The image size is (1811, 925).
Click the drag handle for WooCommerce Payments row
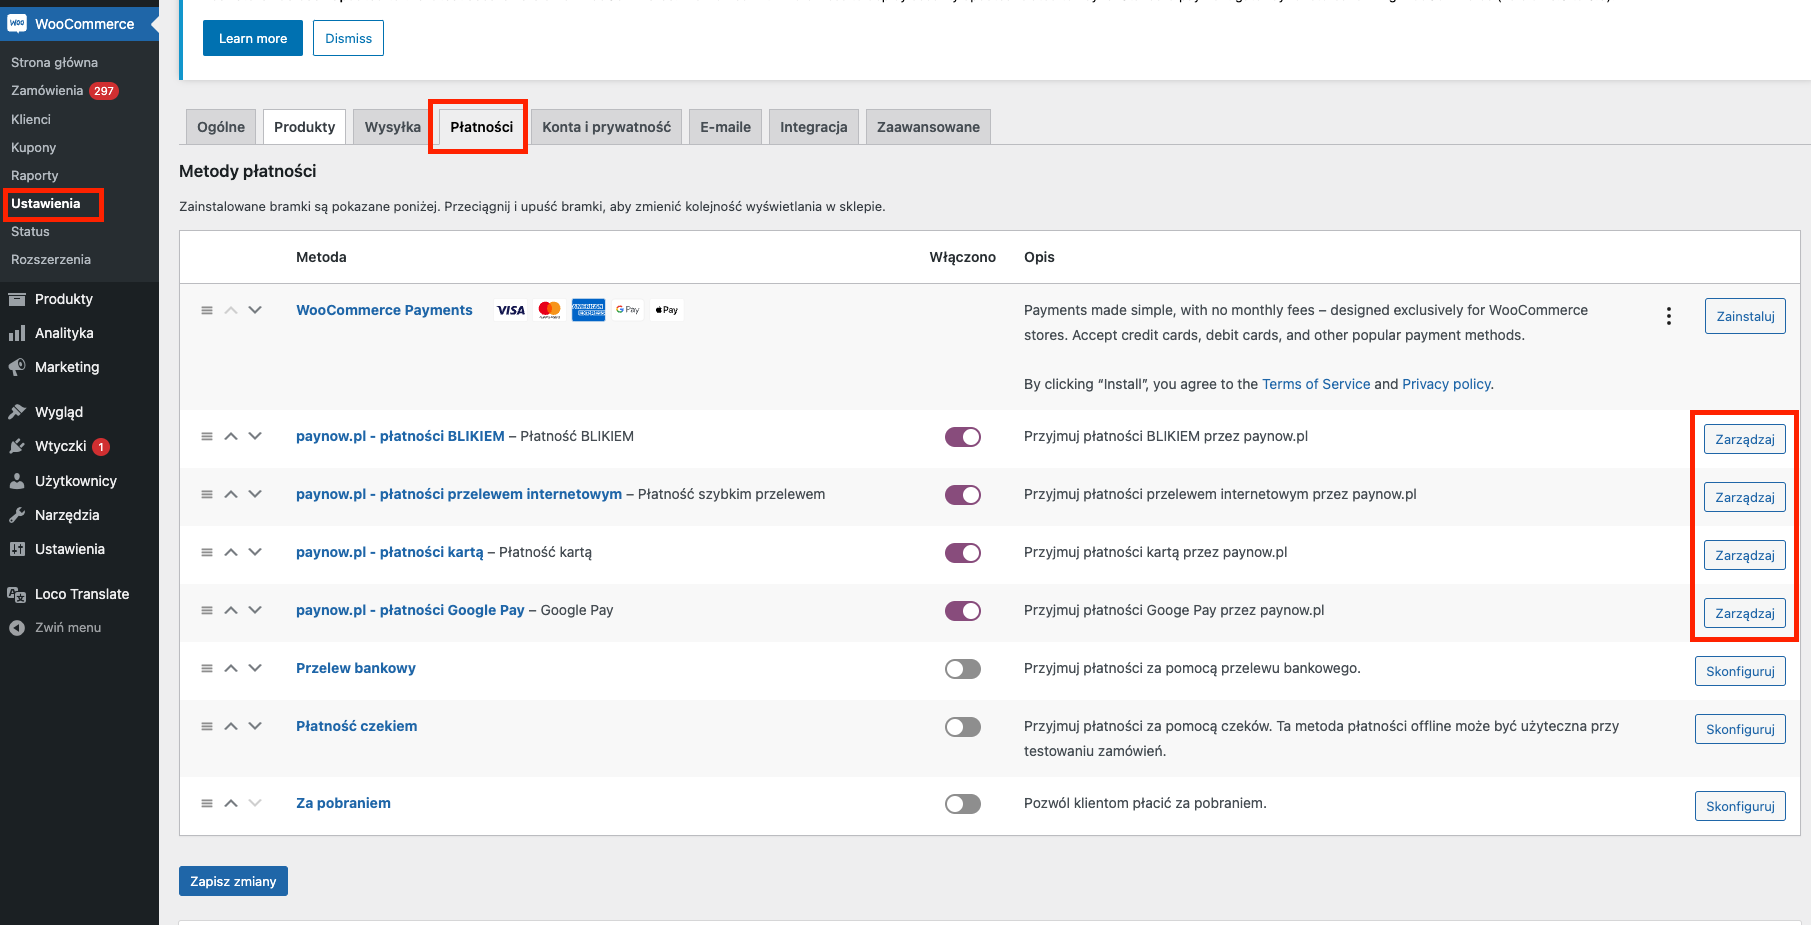207,310
